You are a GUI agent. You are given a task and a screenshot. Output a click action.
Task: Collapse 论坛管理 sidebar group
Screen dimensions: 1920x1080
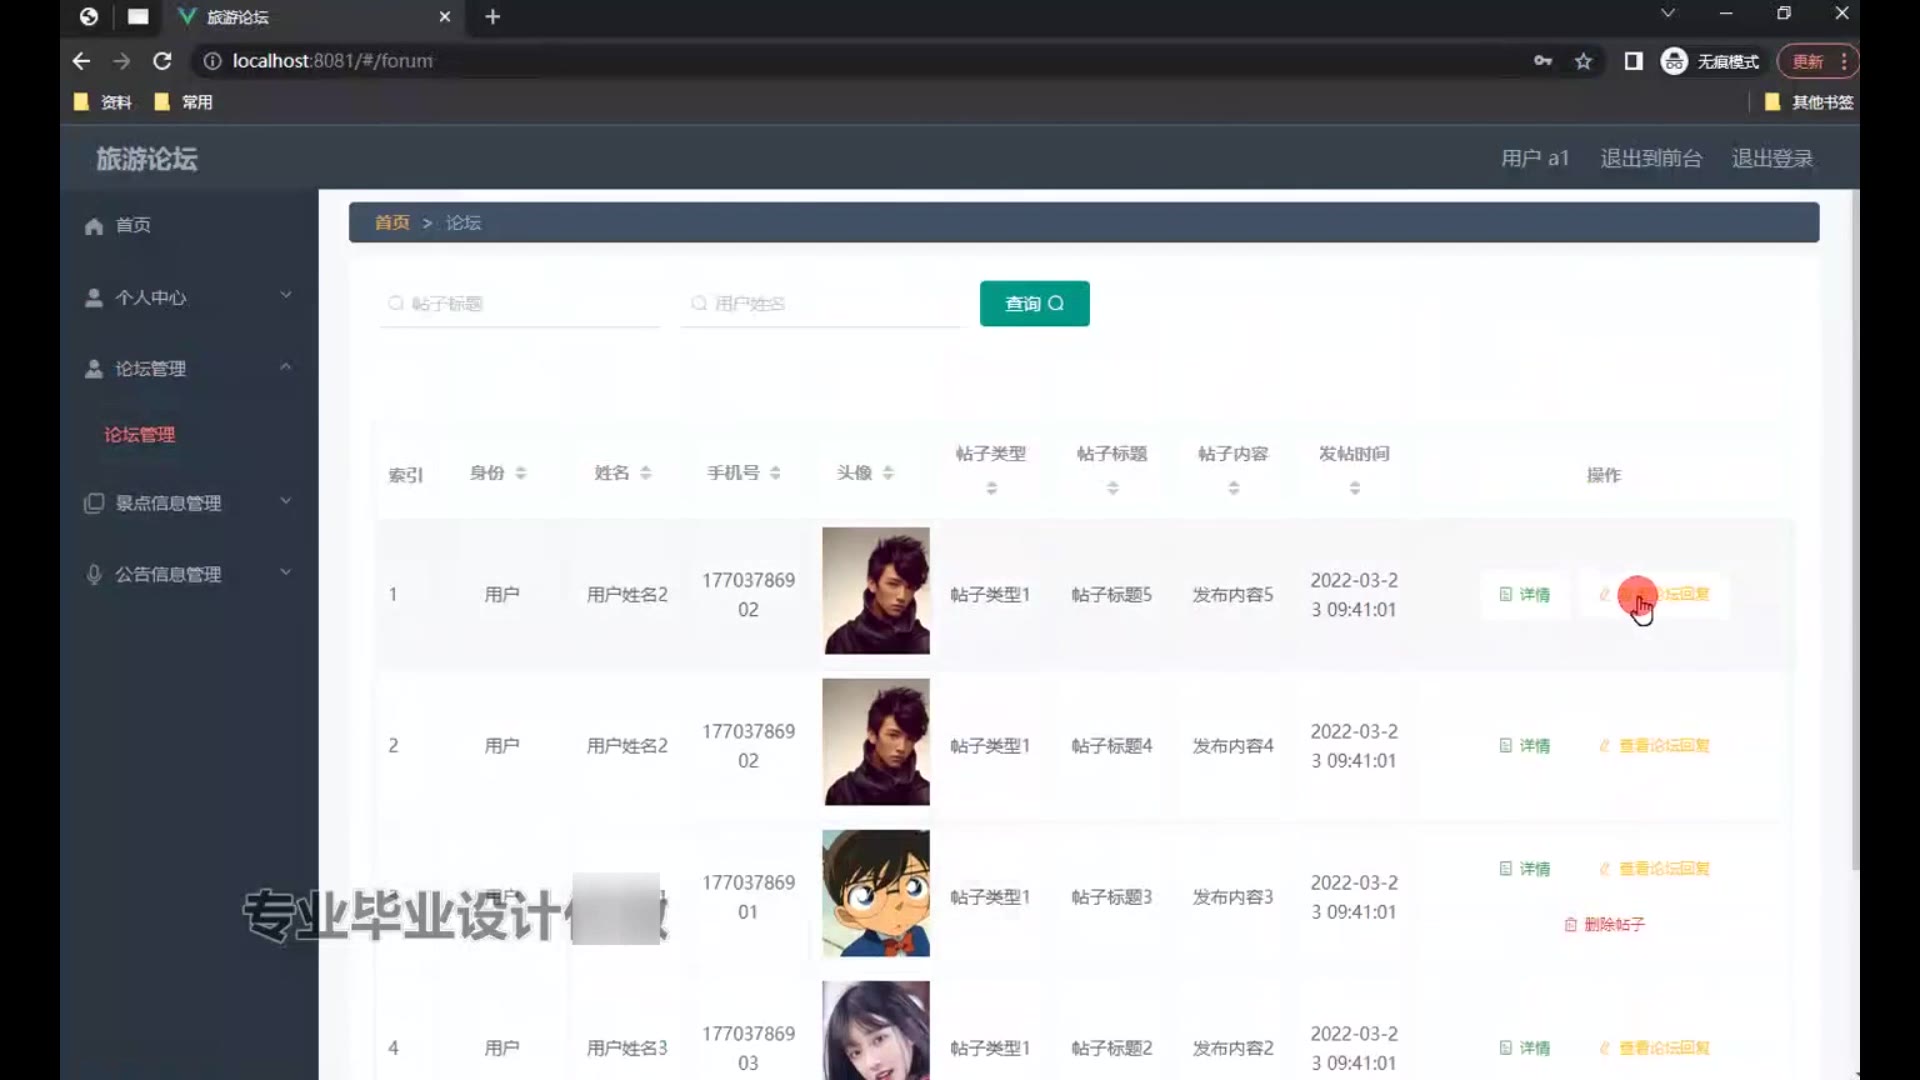(189, 368)
